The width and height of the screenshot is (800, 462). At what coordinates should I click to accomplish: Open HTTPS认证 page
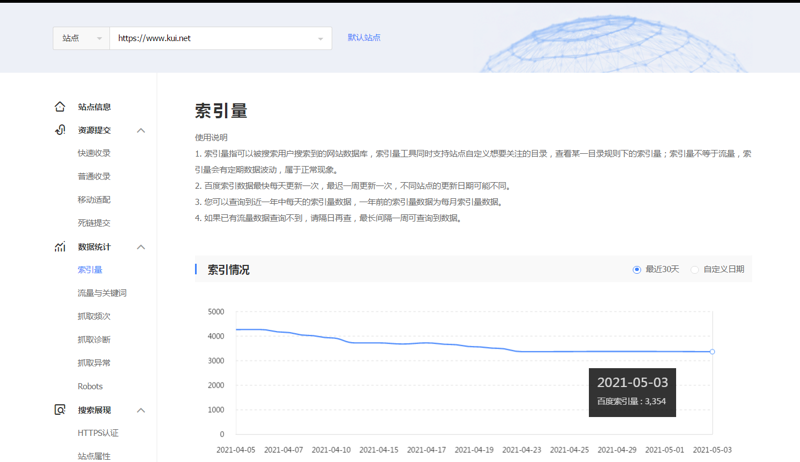pos(98,433)
